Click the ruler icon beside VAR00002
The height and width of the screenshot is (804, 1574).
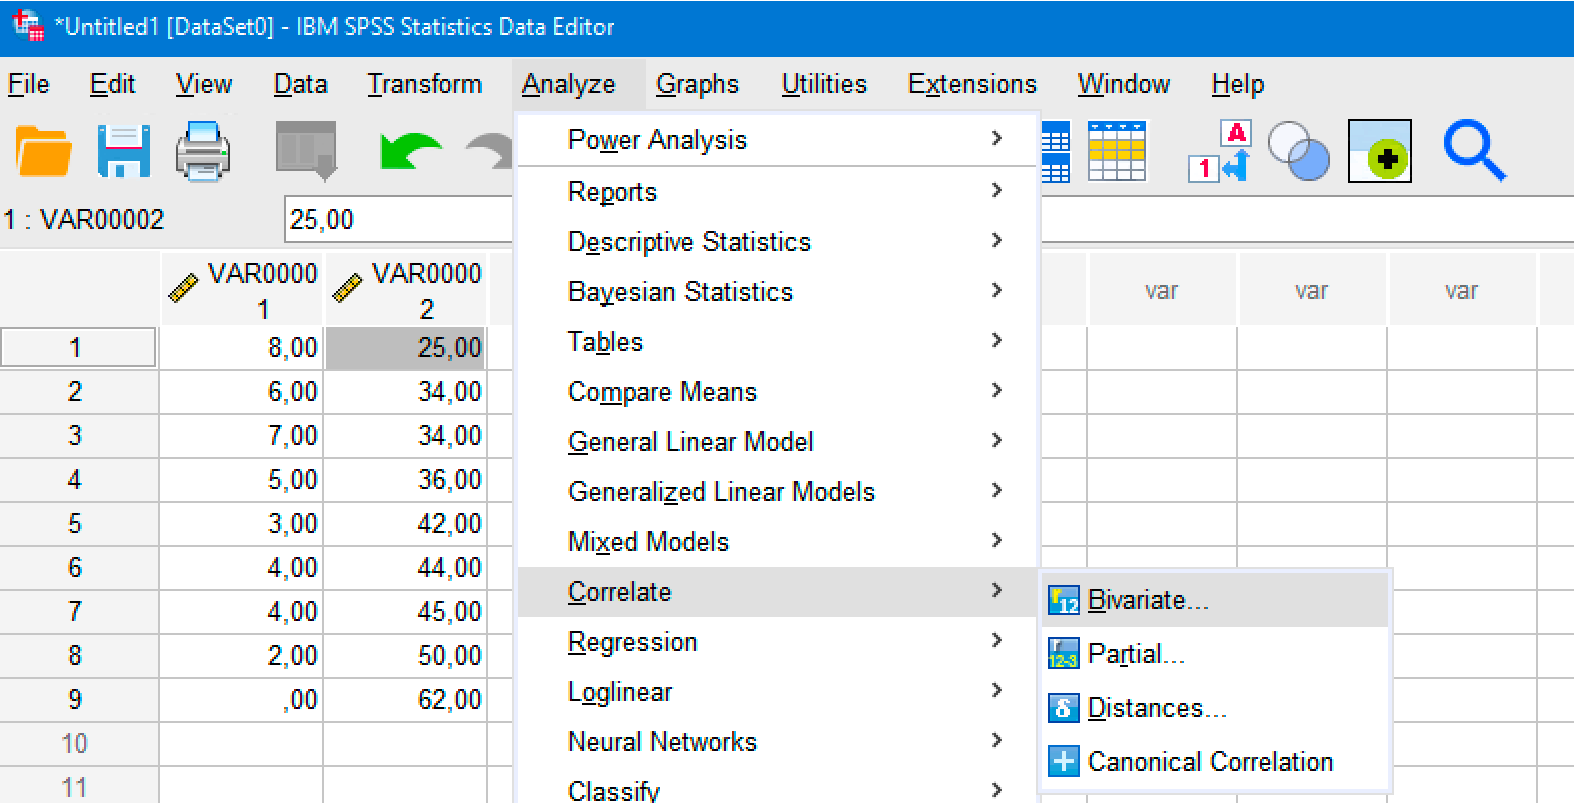pos(347,288)
